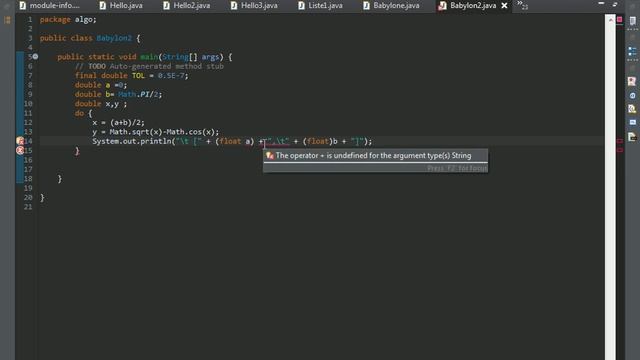Viewport: 640px width, 360px height.
Task: Switch to the Hello3.java tab
Action: click(x=254, y=6)
